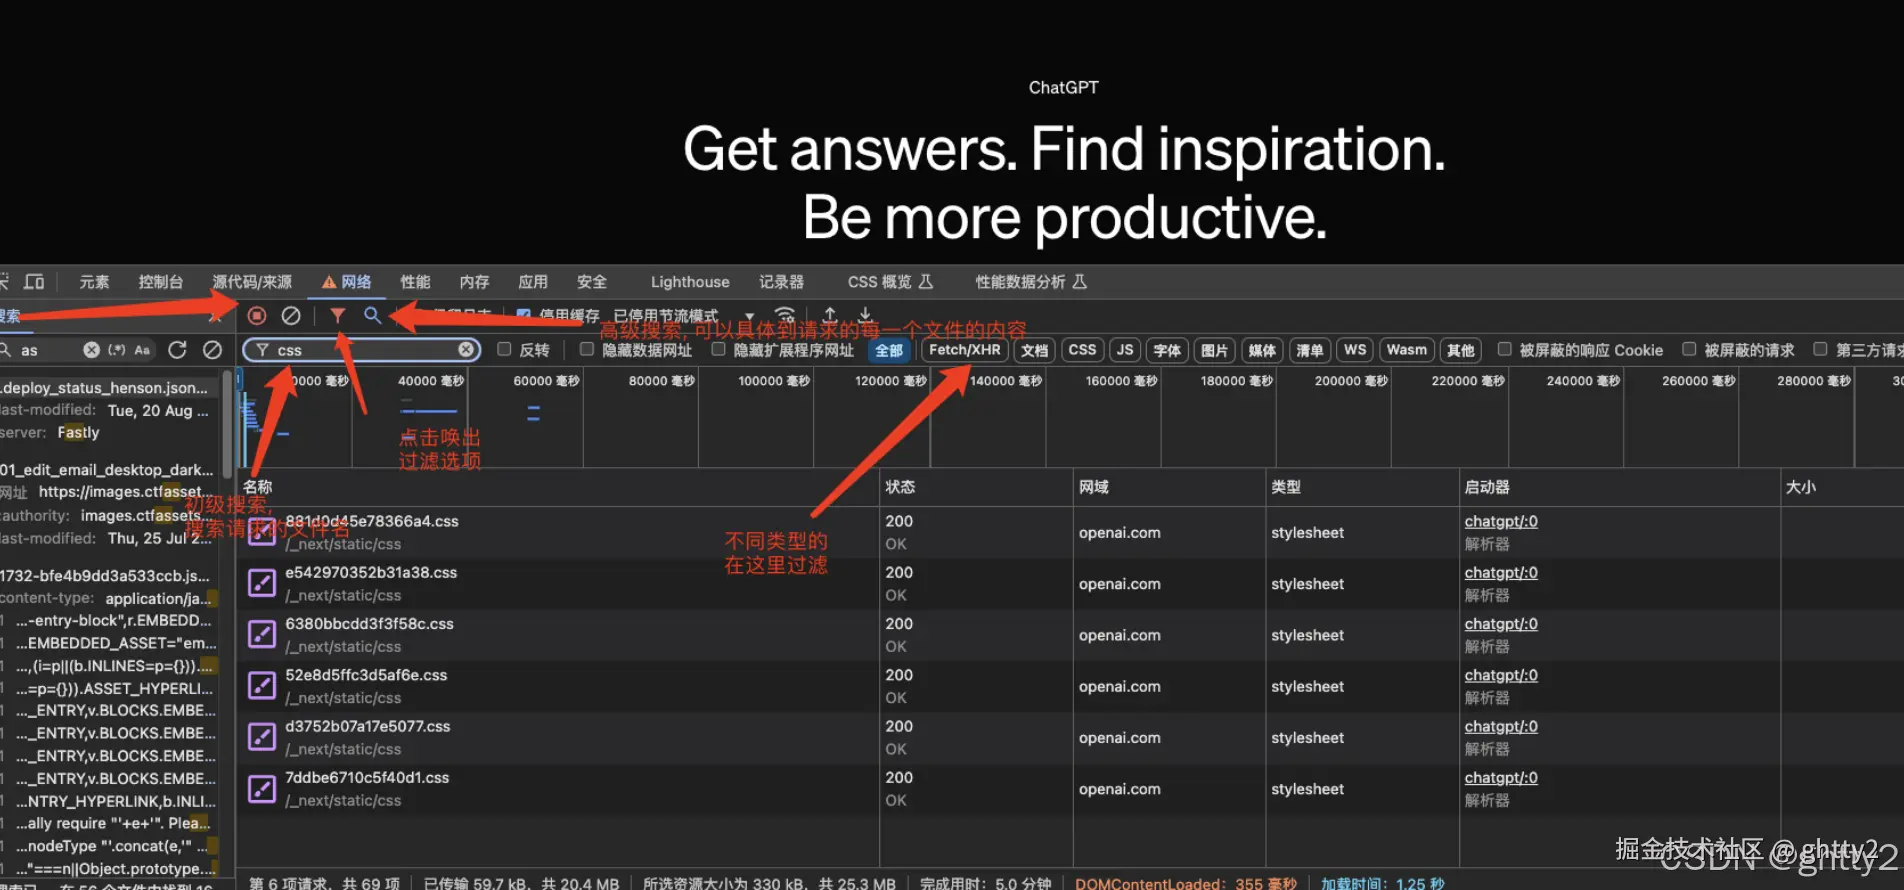Screen dimensions: 1904x890
Task: Open the CSS 概览 tab
Action: click(x=890, y=282)
